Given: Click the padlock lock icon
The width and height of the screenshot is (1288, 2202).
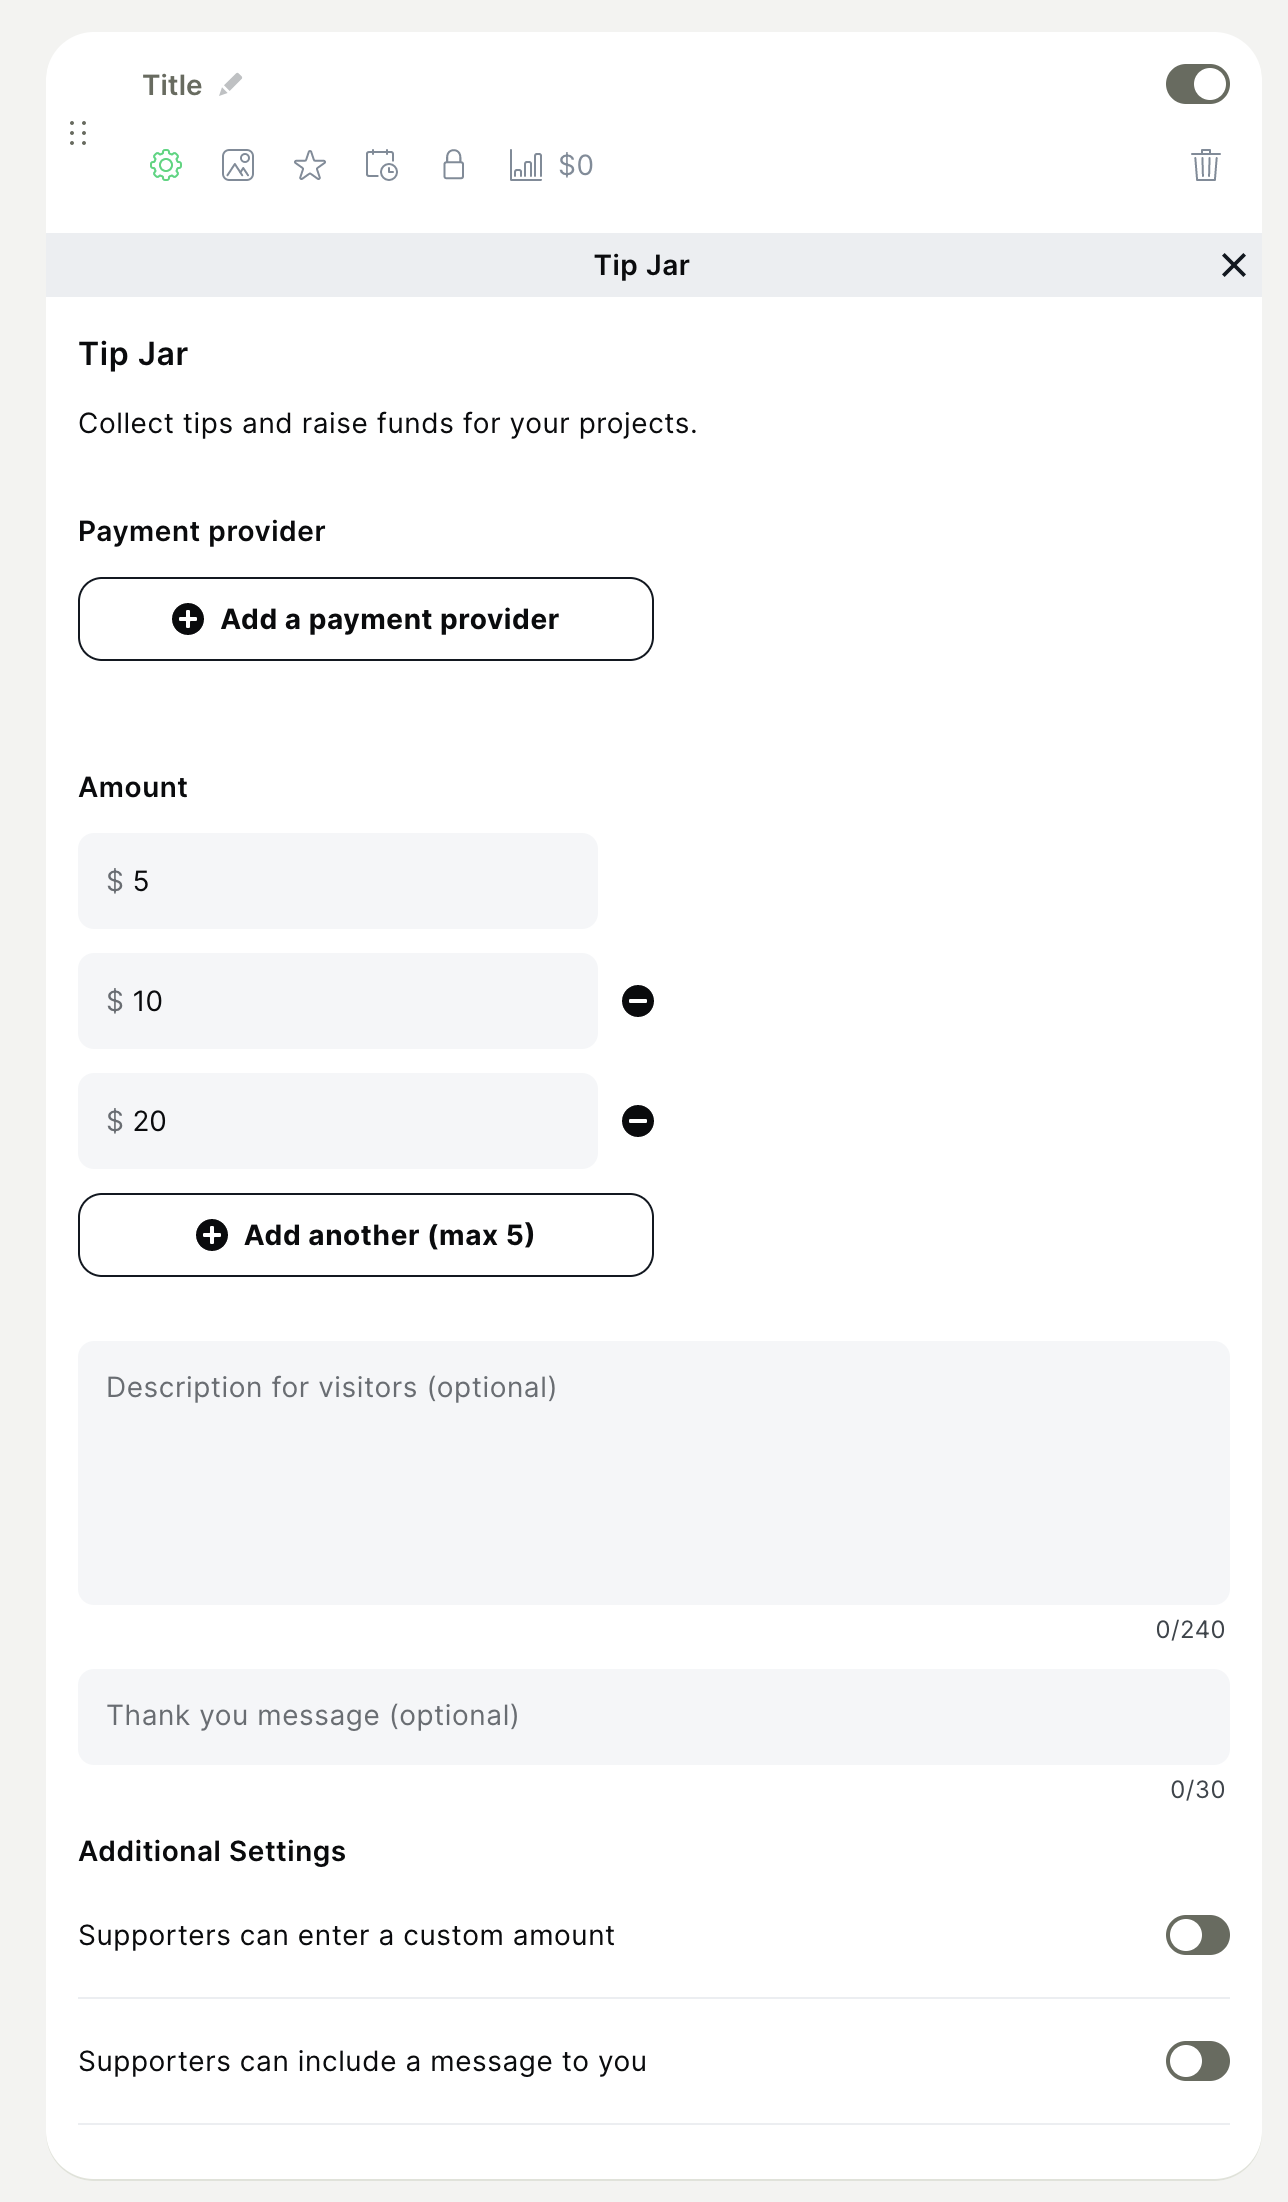Looking at the screenshot, I should click(454, 165).
